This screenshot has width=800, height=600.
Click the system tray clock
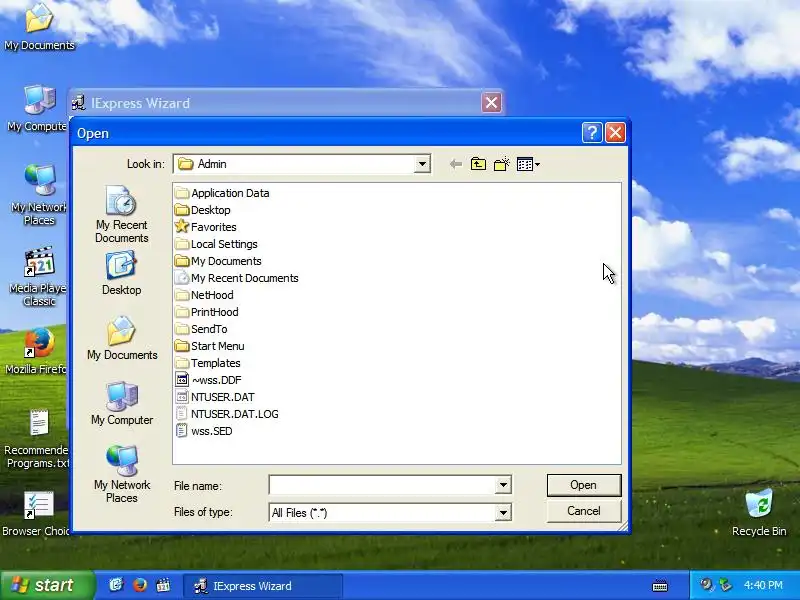[763, 585]
